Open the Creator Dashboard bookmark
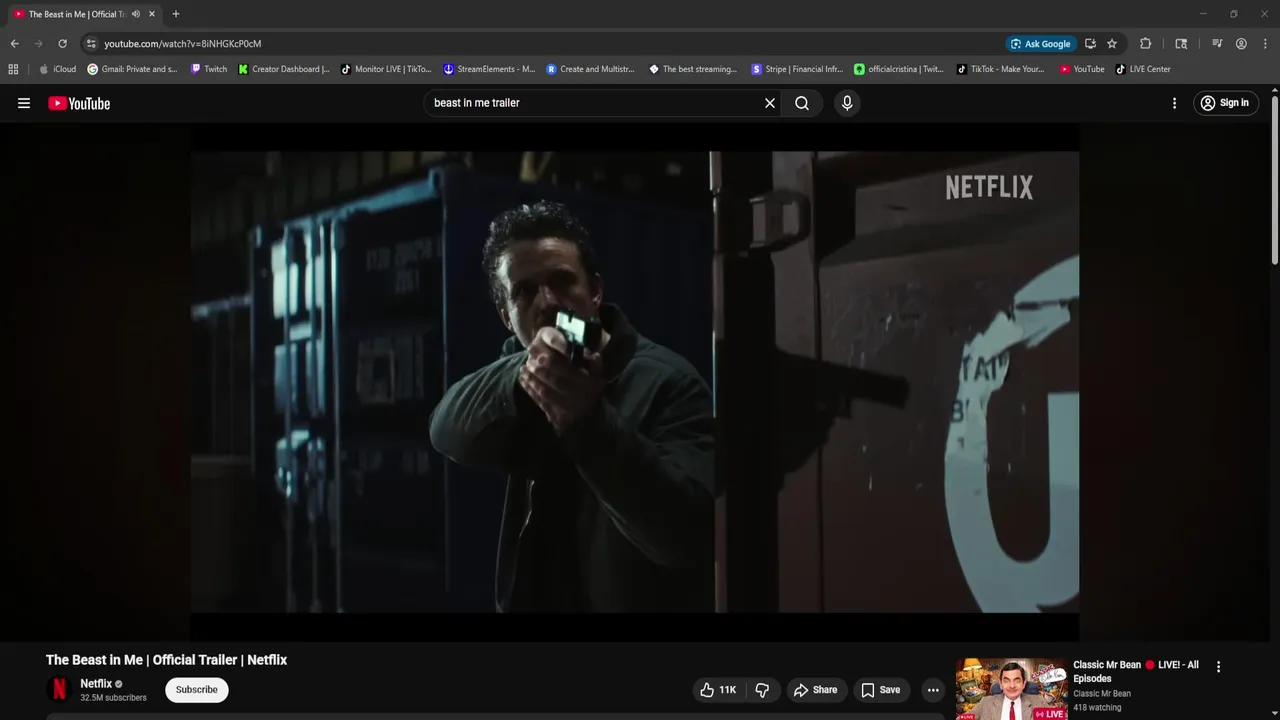The height and width of the screenshot is (720, 1280). tap(284, 69)
